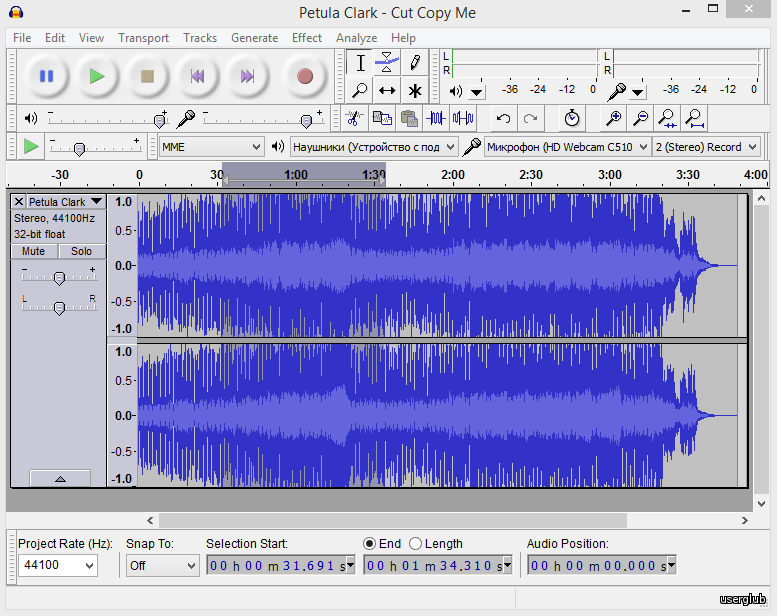The image size is (777, 616).
Task: Copy the selected audio
Action: tap(382, 118)
